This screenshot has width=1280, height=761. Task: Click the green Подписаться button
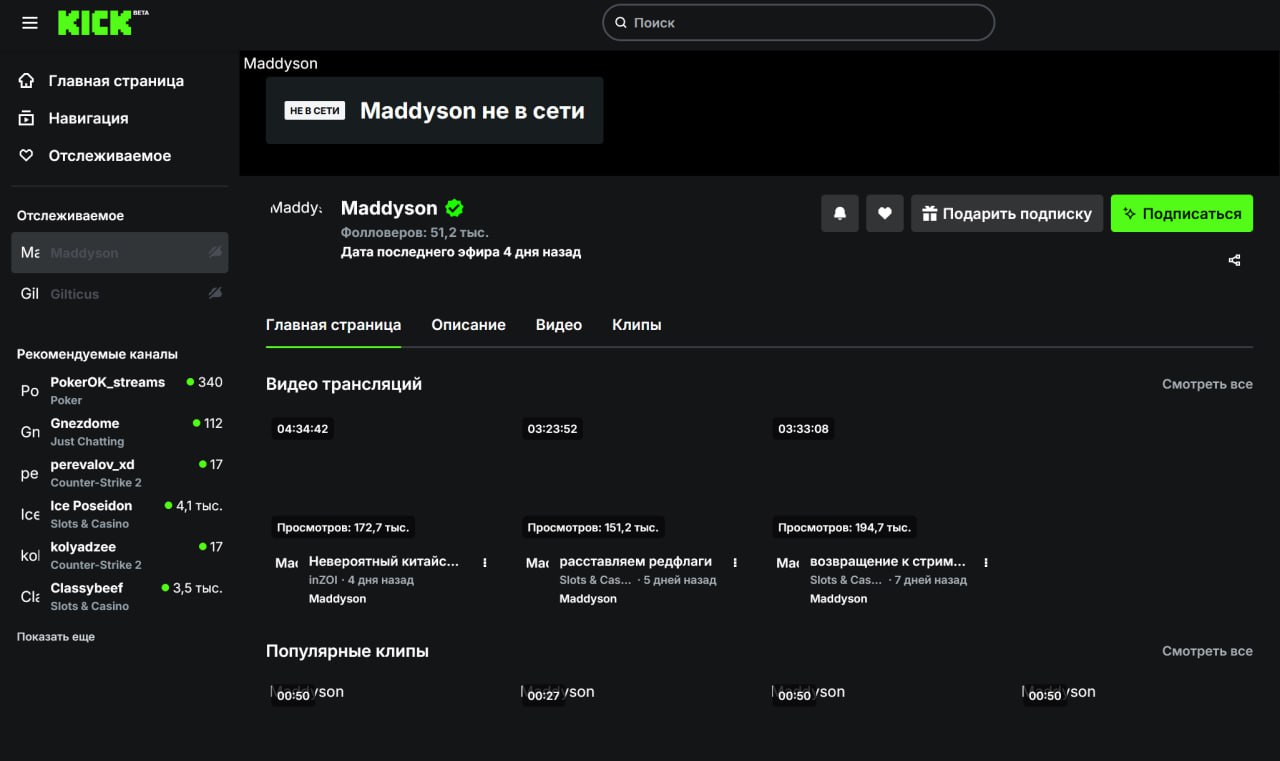pos(1182,213)
